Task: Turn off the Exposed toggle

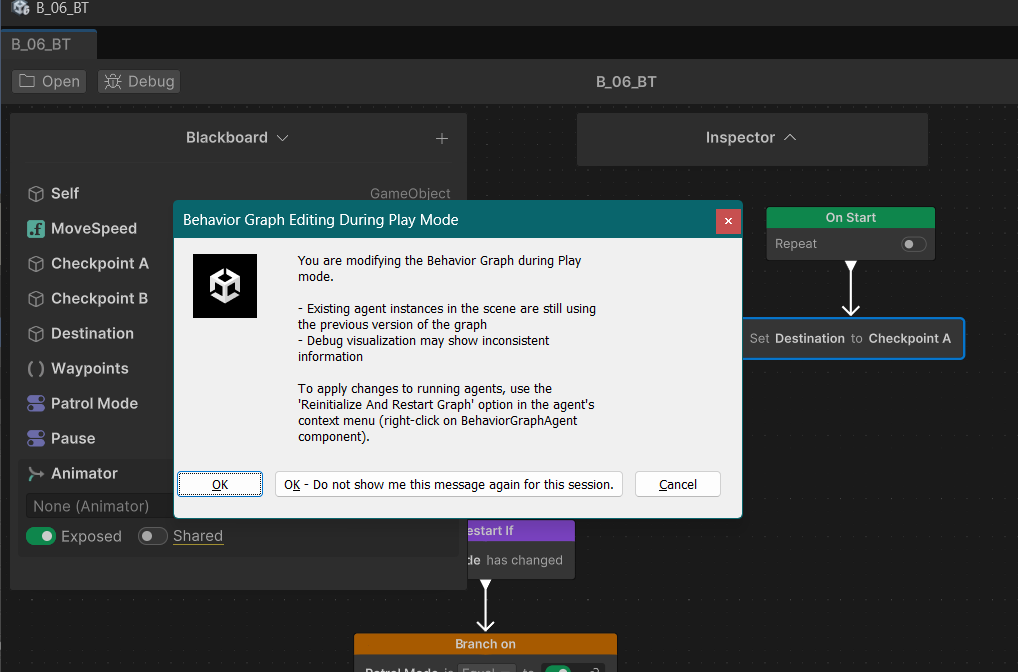Action: pyautogui.click(x=40, y=536)
